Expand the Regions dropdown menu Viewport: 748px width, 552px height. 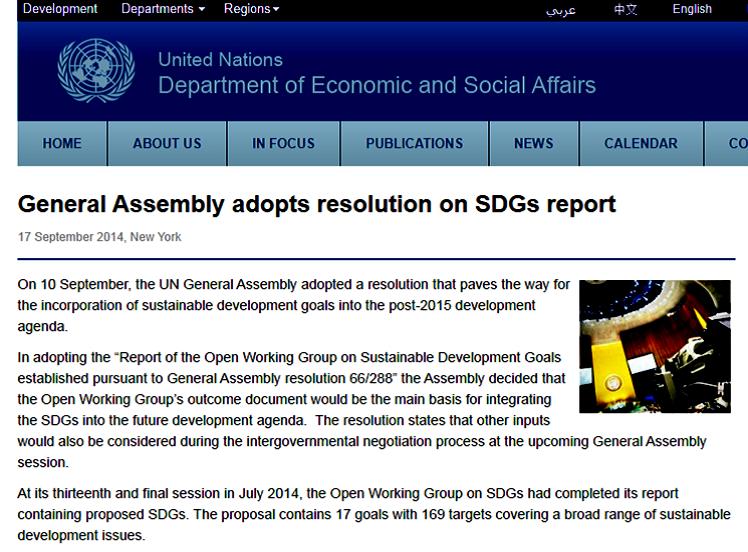251,9
